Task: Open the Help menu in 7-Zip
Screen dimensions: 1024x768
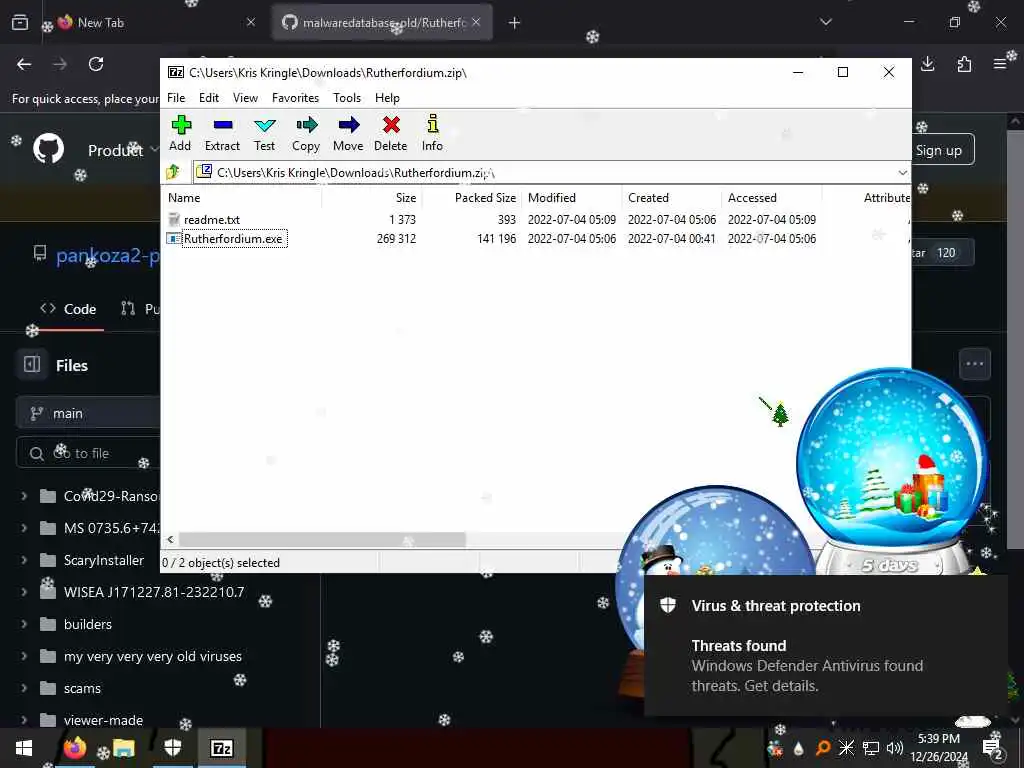Action: coord(387,98)
